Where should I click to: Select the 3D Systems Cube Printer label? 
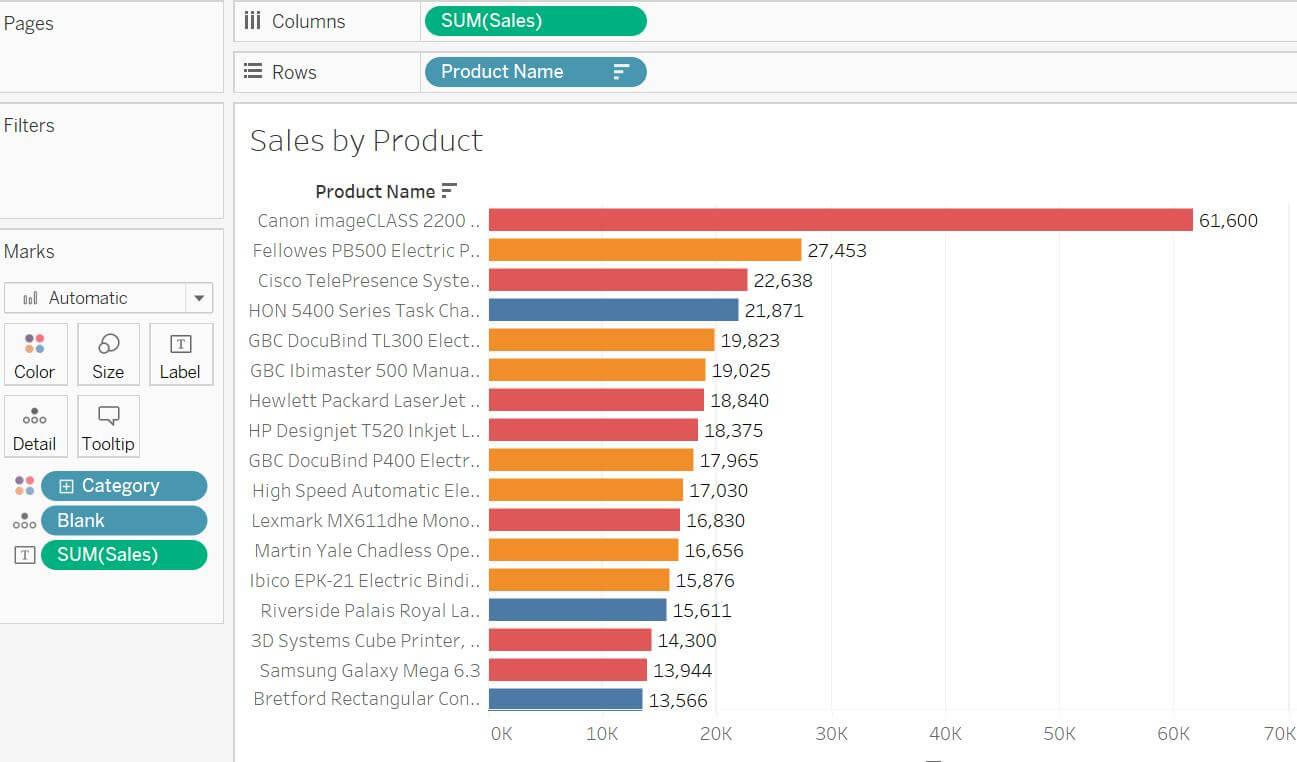coord(366,641)
